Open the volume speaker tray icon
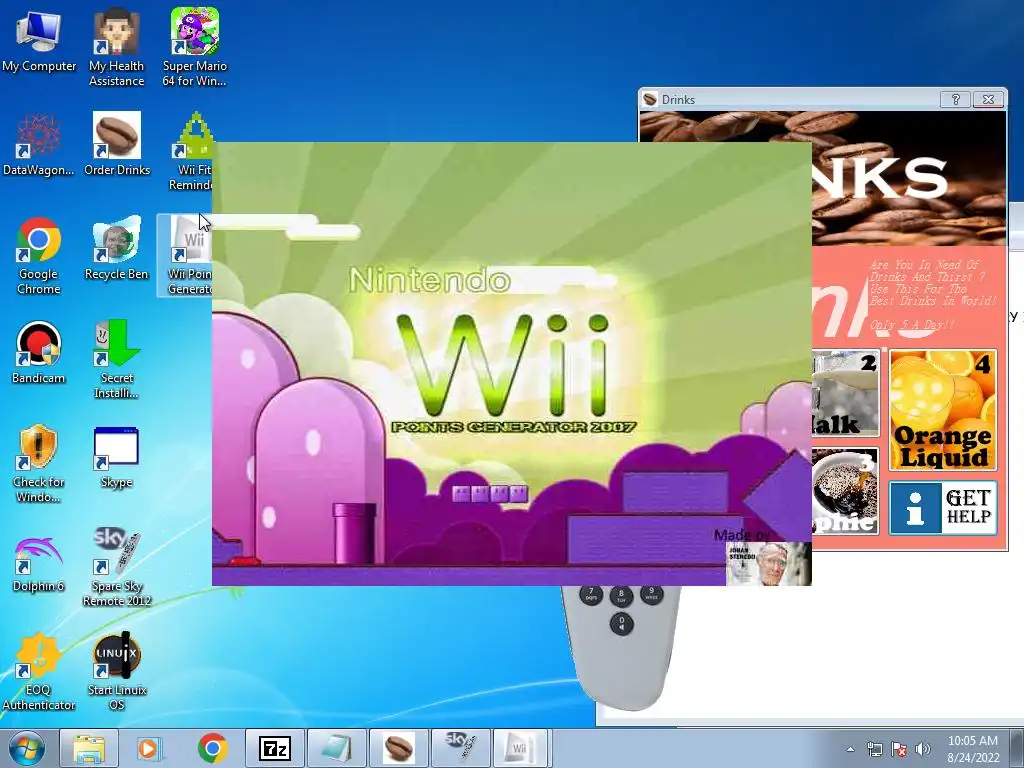1024x768 pixels. pyautogui.click(x=922, y=749)
